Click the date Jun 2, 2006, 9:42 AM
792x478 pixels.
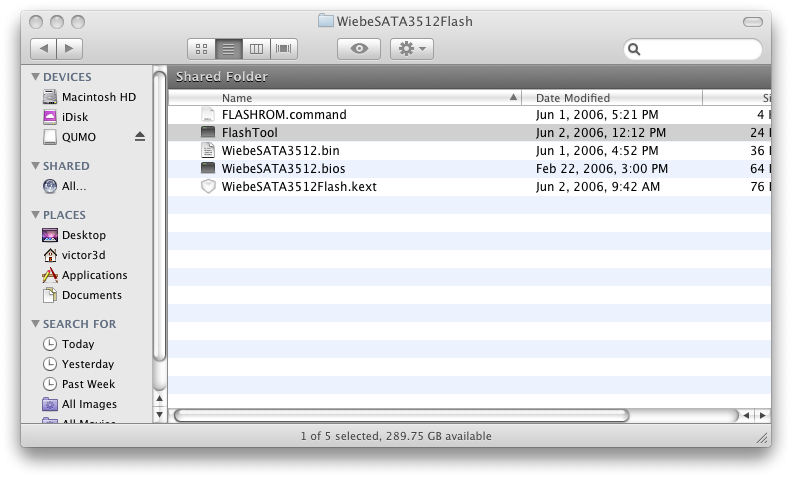pyautogui.click(x=598, y=186)
